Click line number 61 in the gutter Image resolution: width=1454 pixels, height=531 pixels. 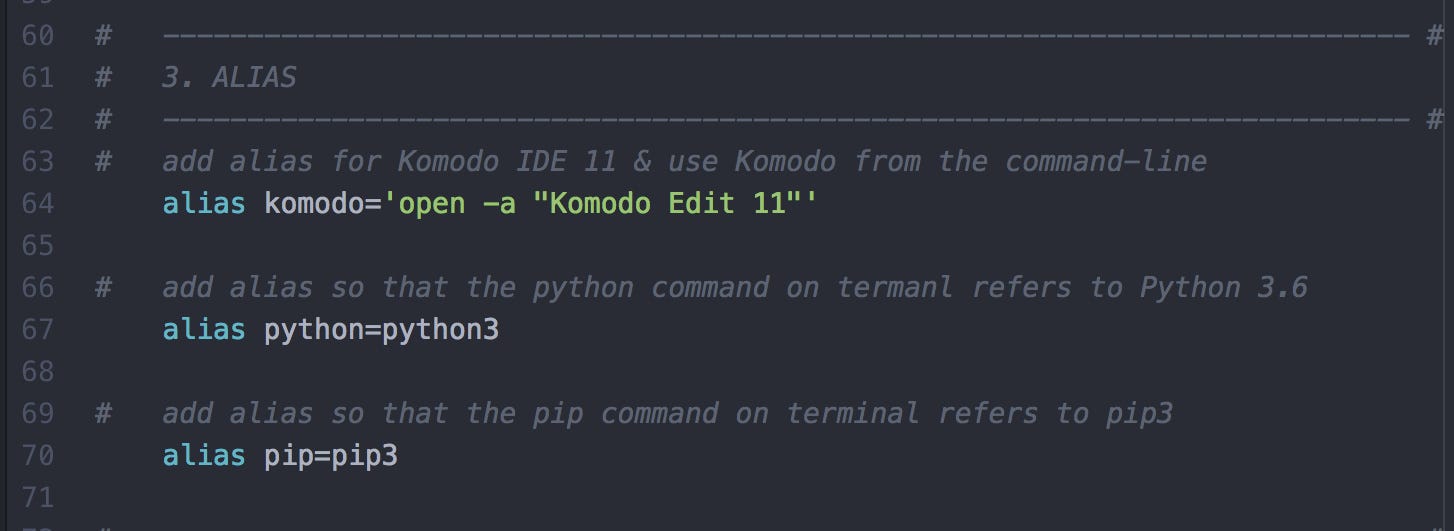(x=36, y=77)
